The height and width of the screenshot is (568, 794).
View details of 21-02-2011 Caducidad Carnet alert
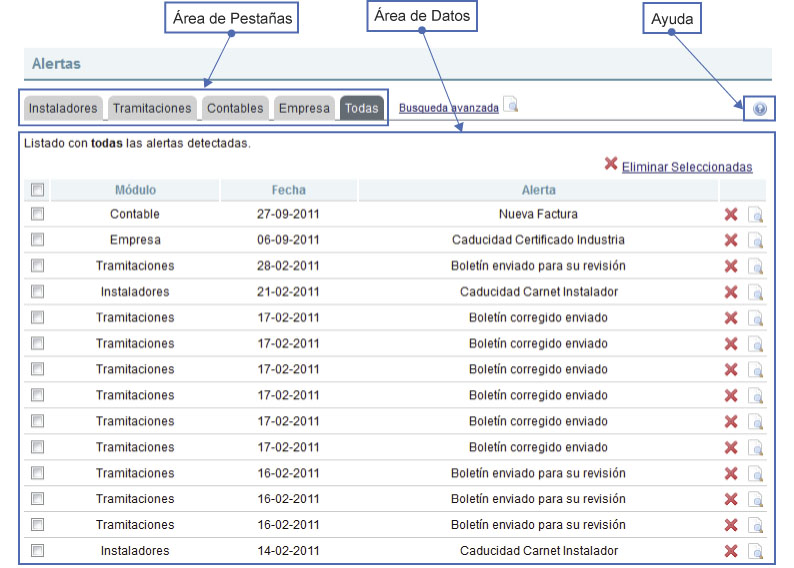pyautogui.click(x=756, y=292)
